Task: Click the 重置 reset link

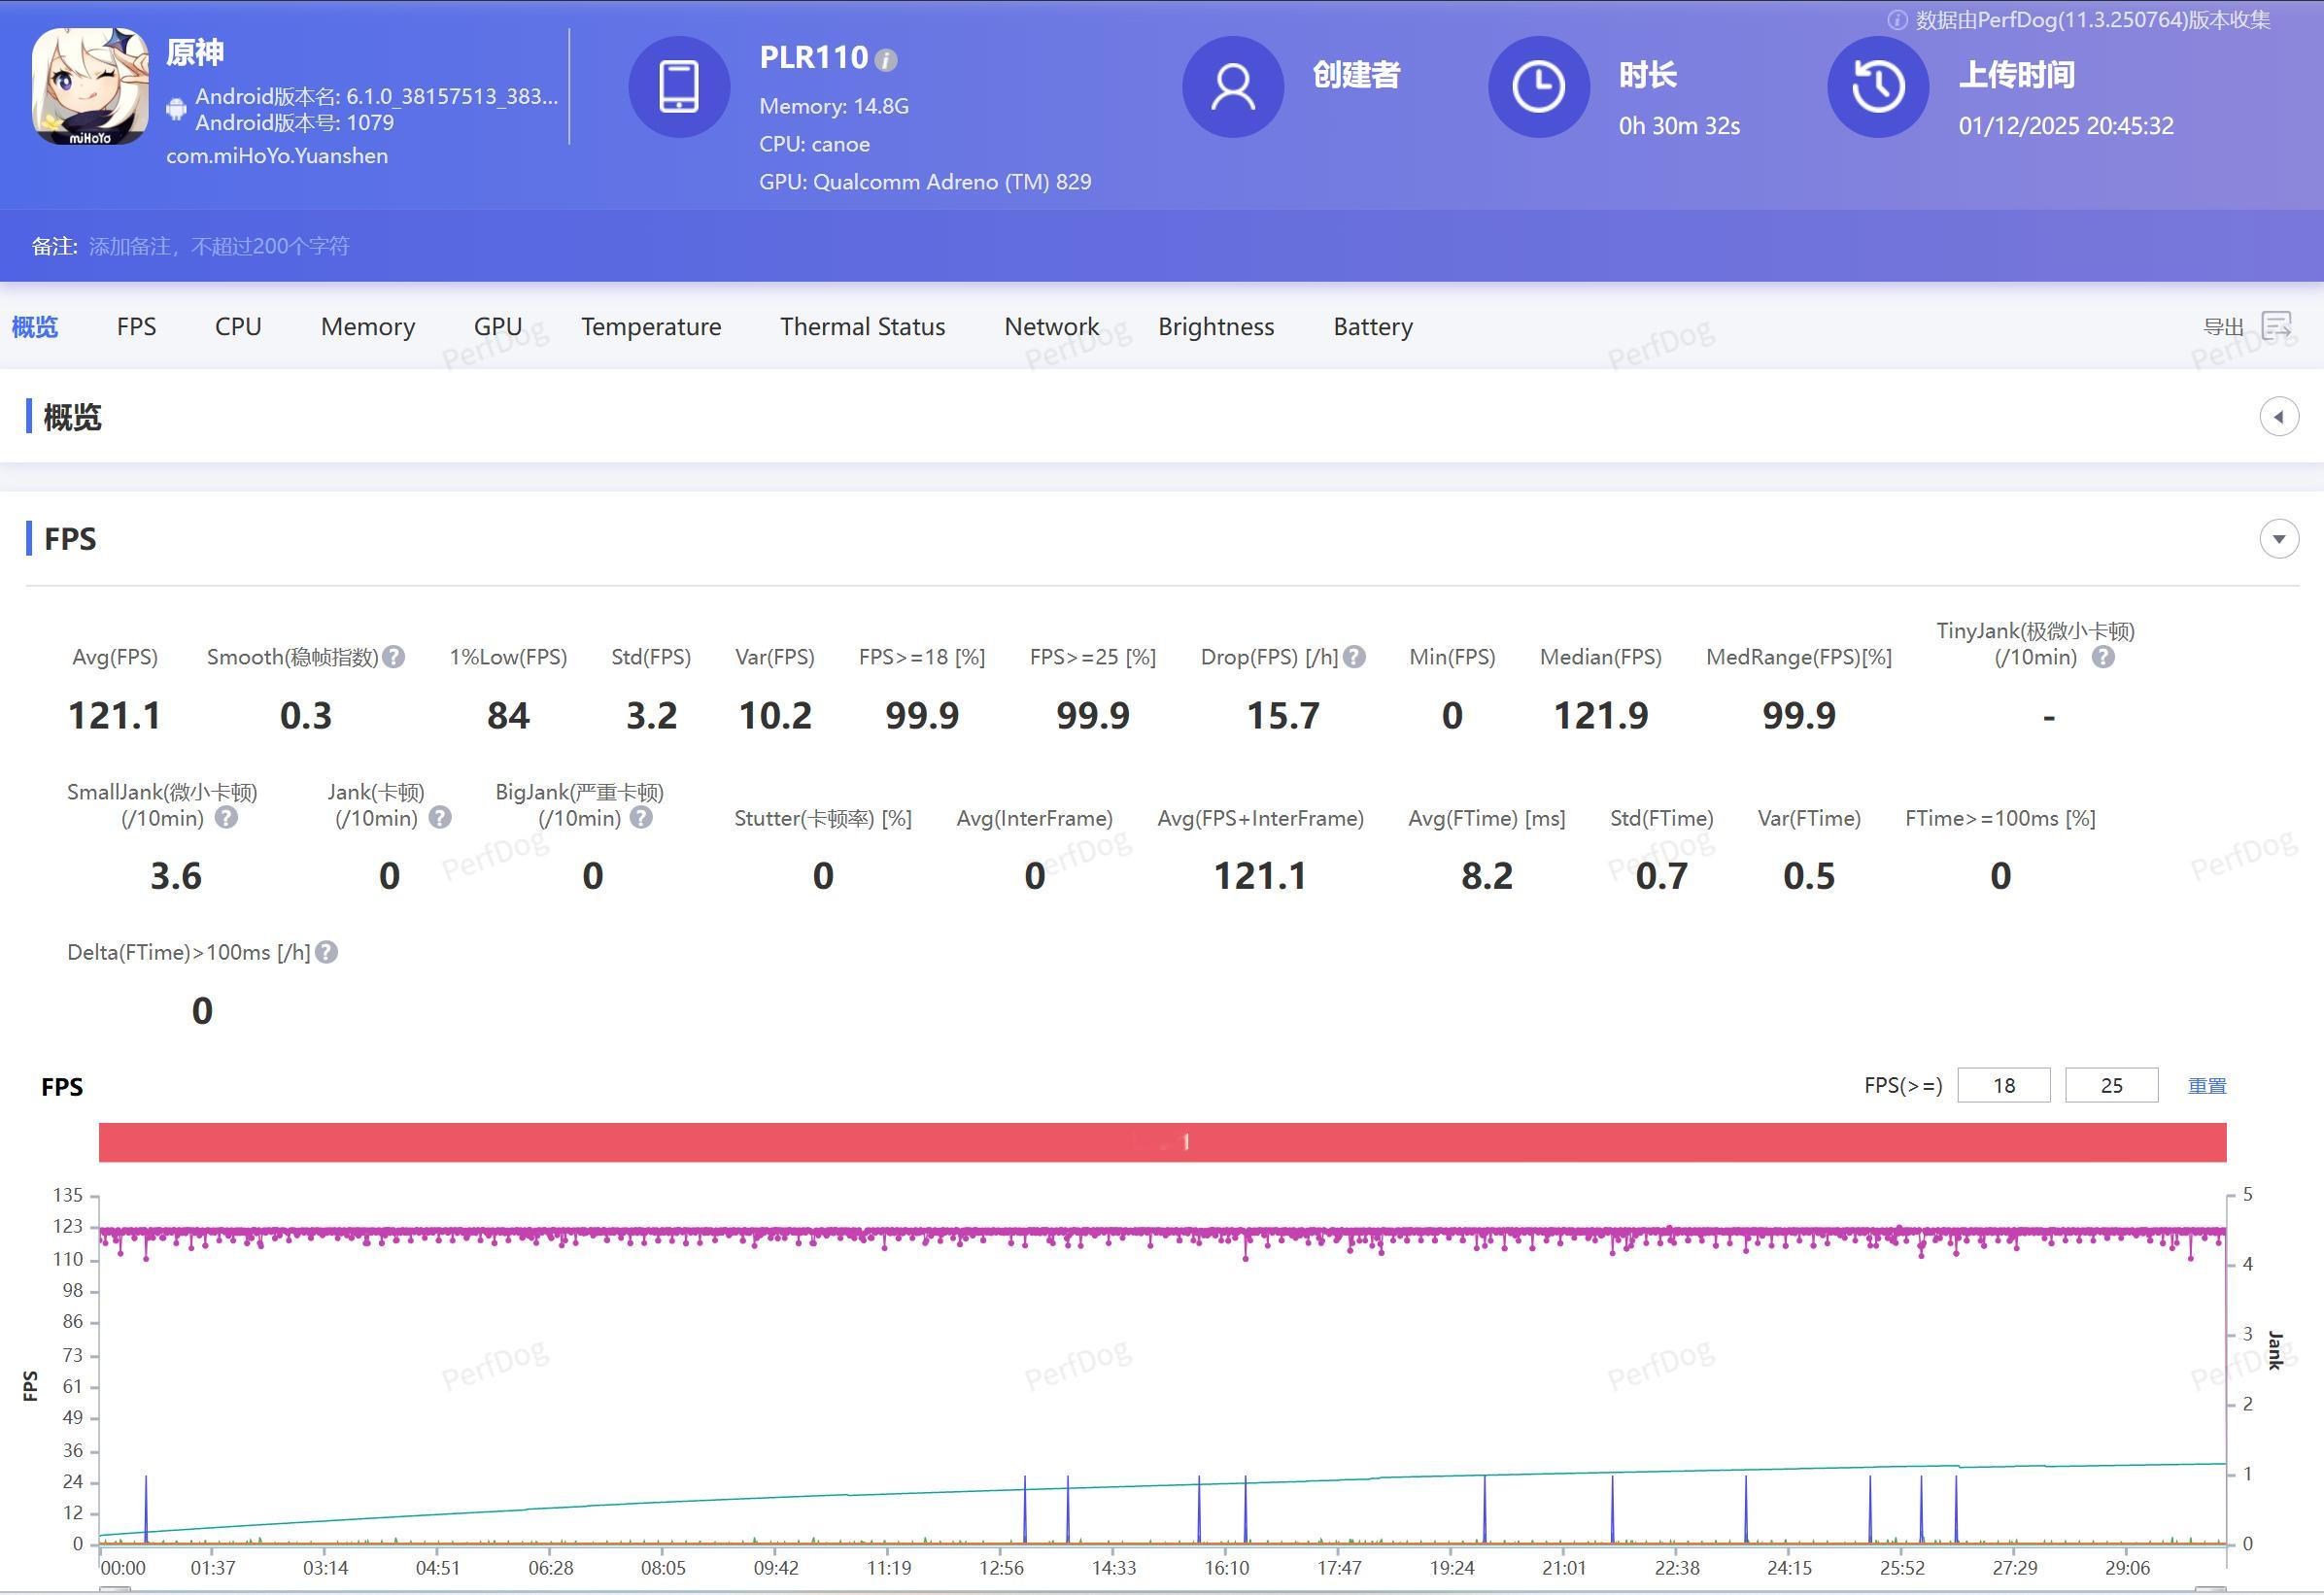Action: [2206, 1086]
